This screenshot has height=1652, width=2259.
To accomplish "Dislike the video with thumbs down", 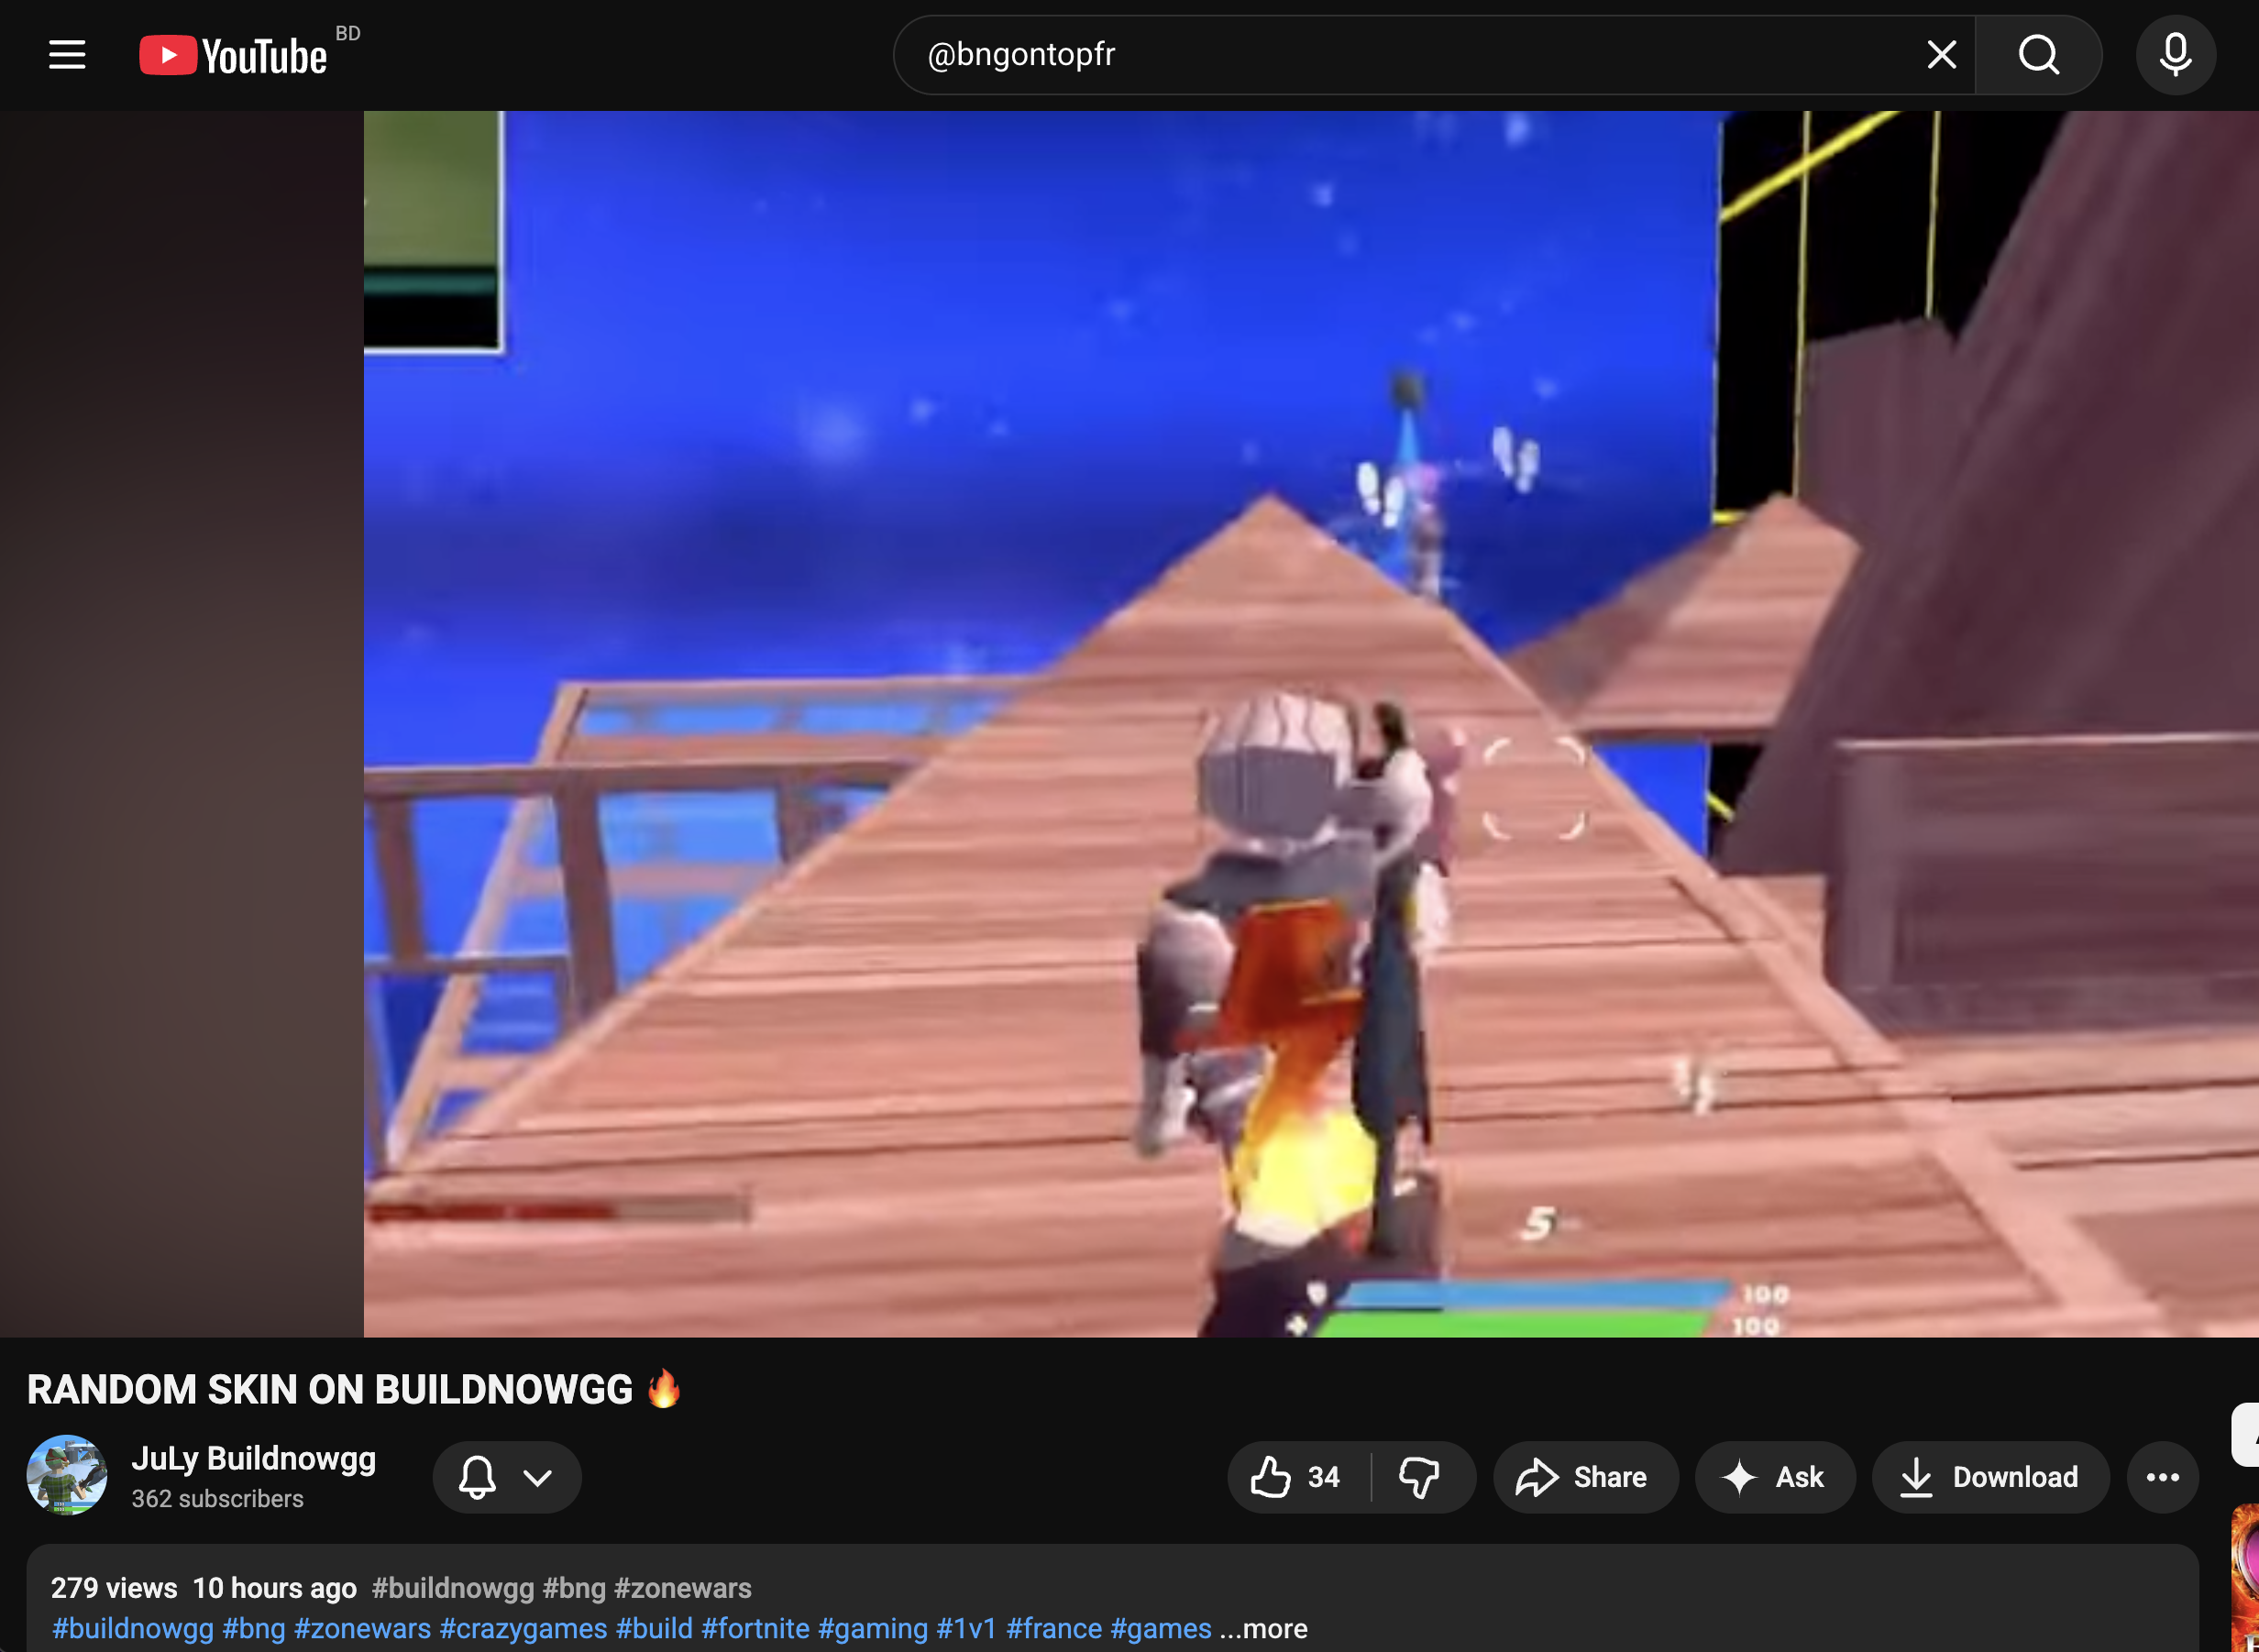I will (1419, 1477).
